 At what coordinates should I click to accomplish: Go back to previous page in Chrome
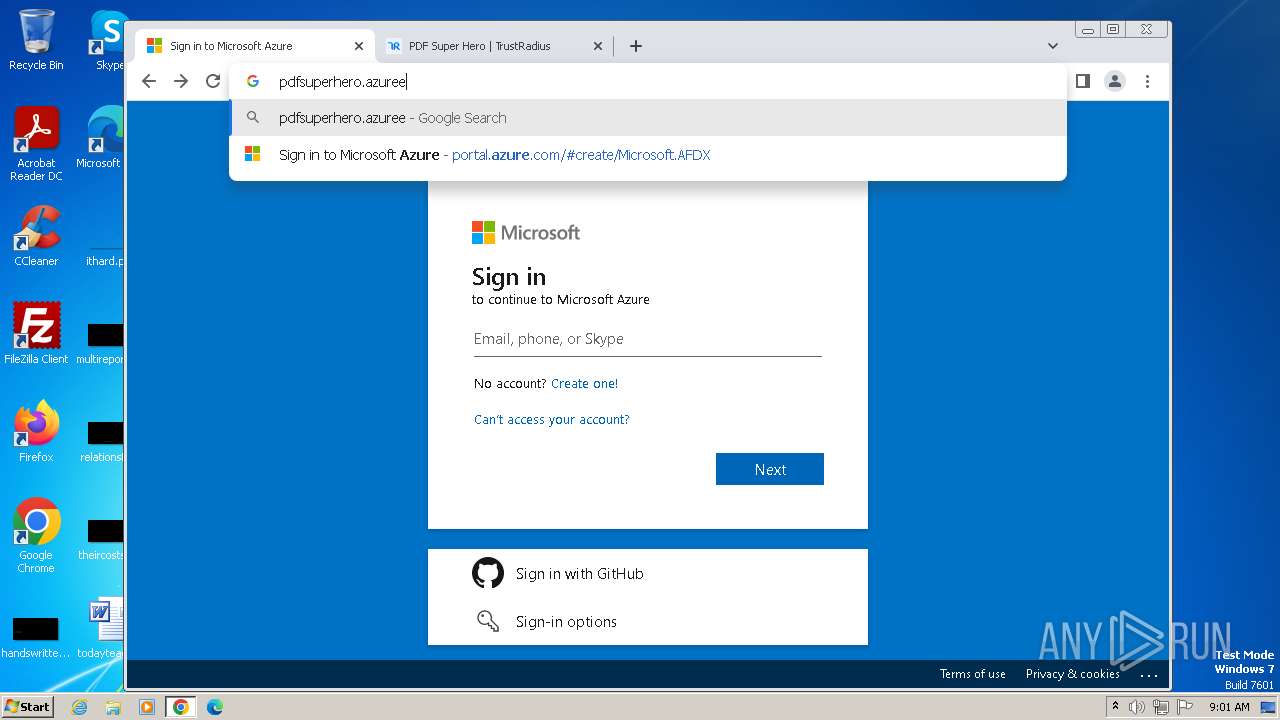click(149, 81)
